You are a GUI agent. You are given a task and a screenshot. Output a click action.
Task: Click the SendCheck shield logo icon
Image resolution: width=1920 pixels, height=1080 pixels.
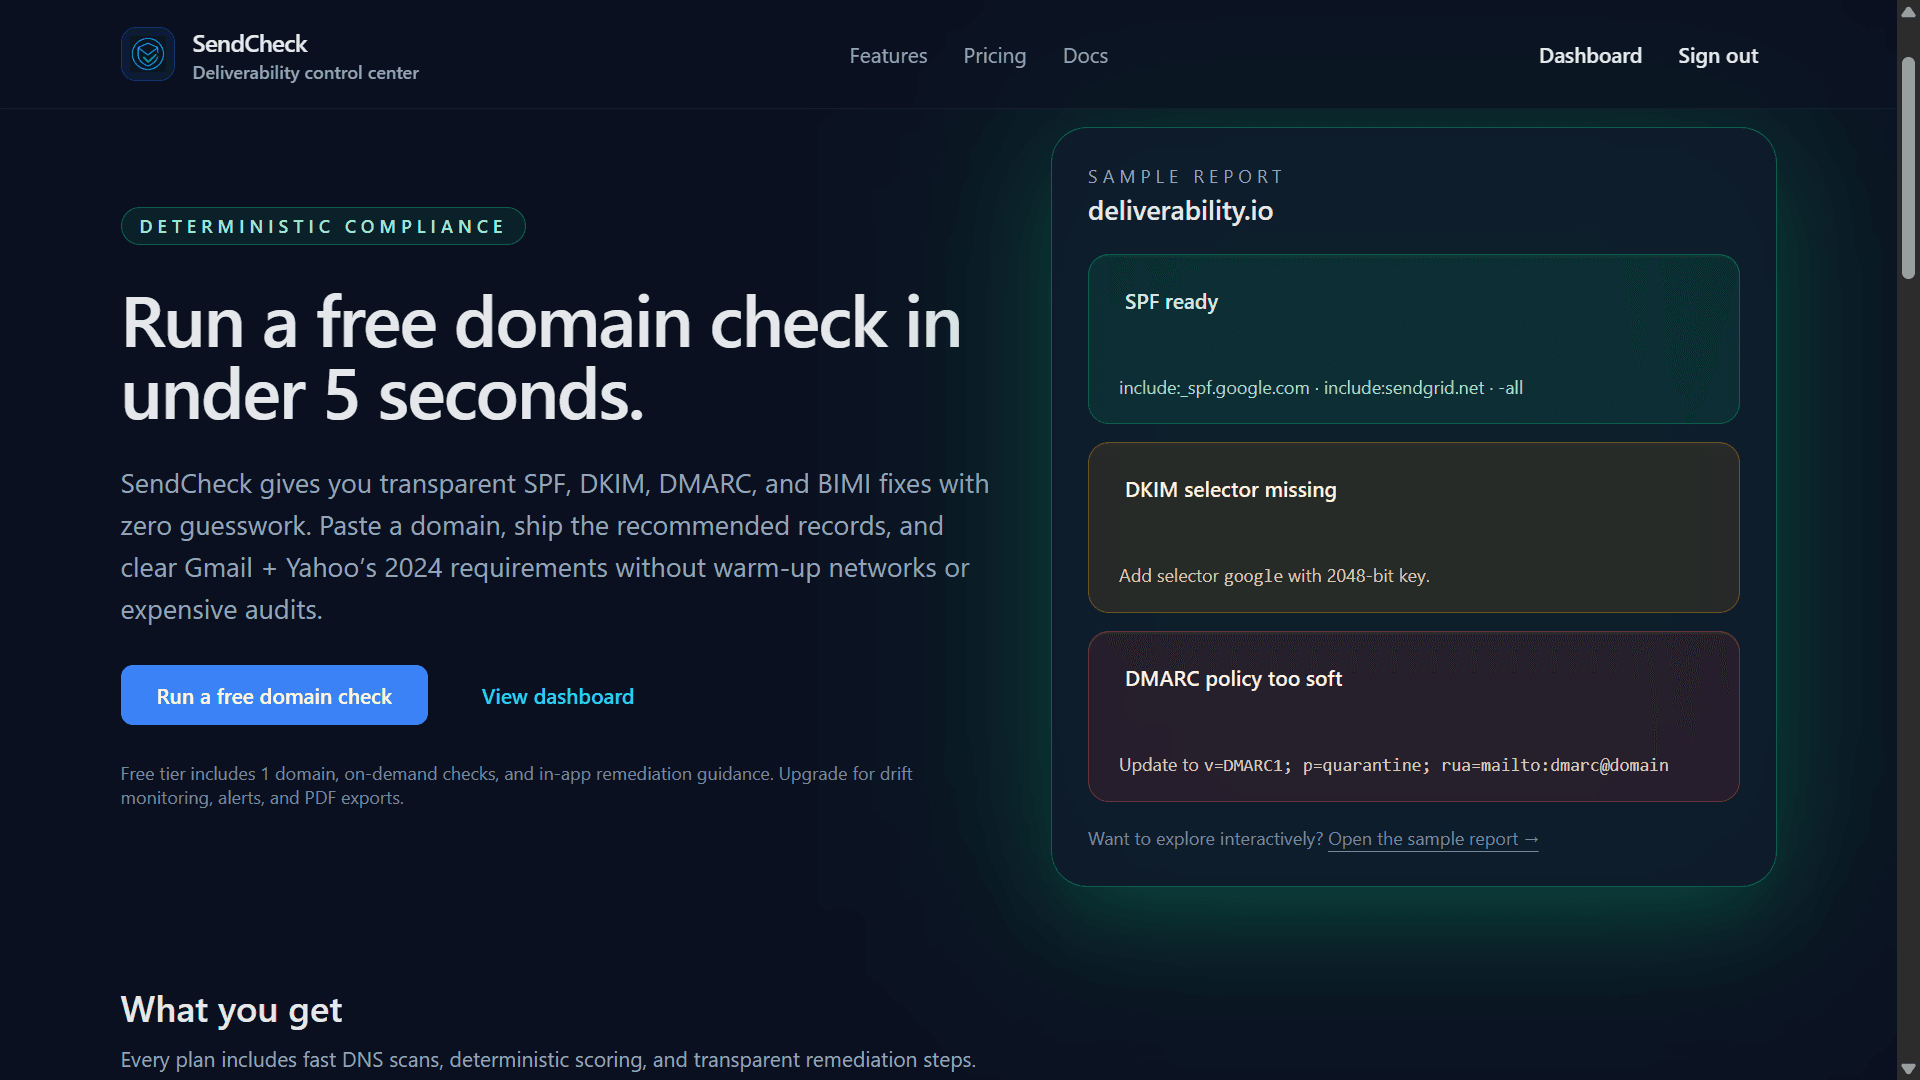(x=148, y=54)
